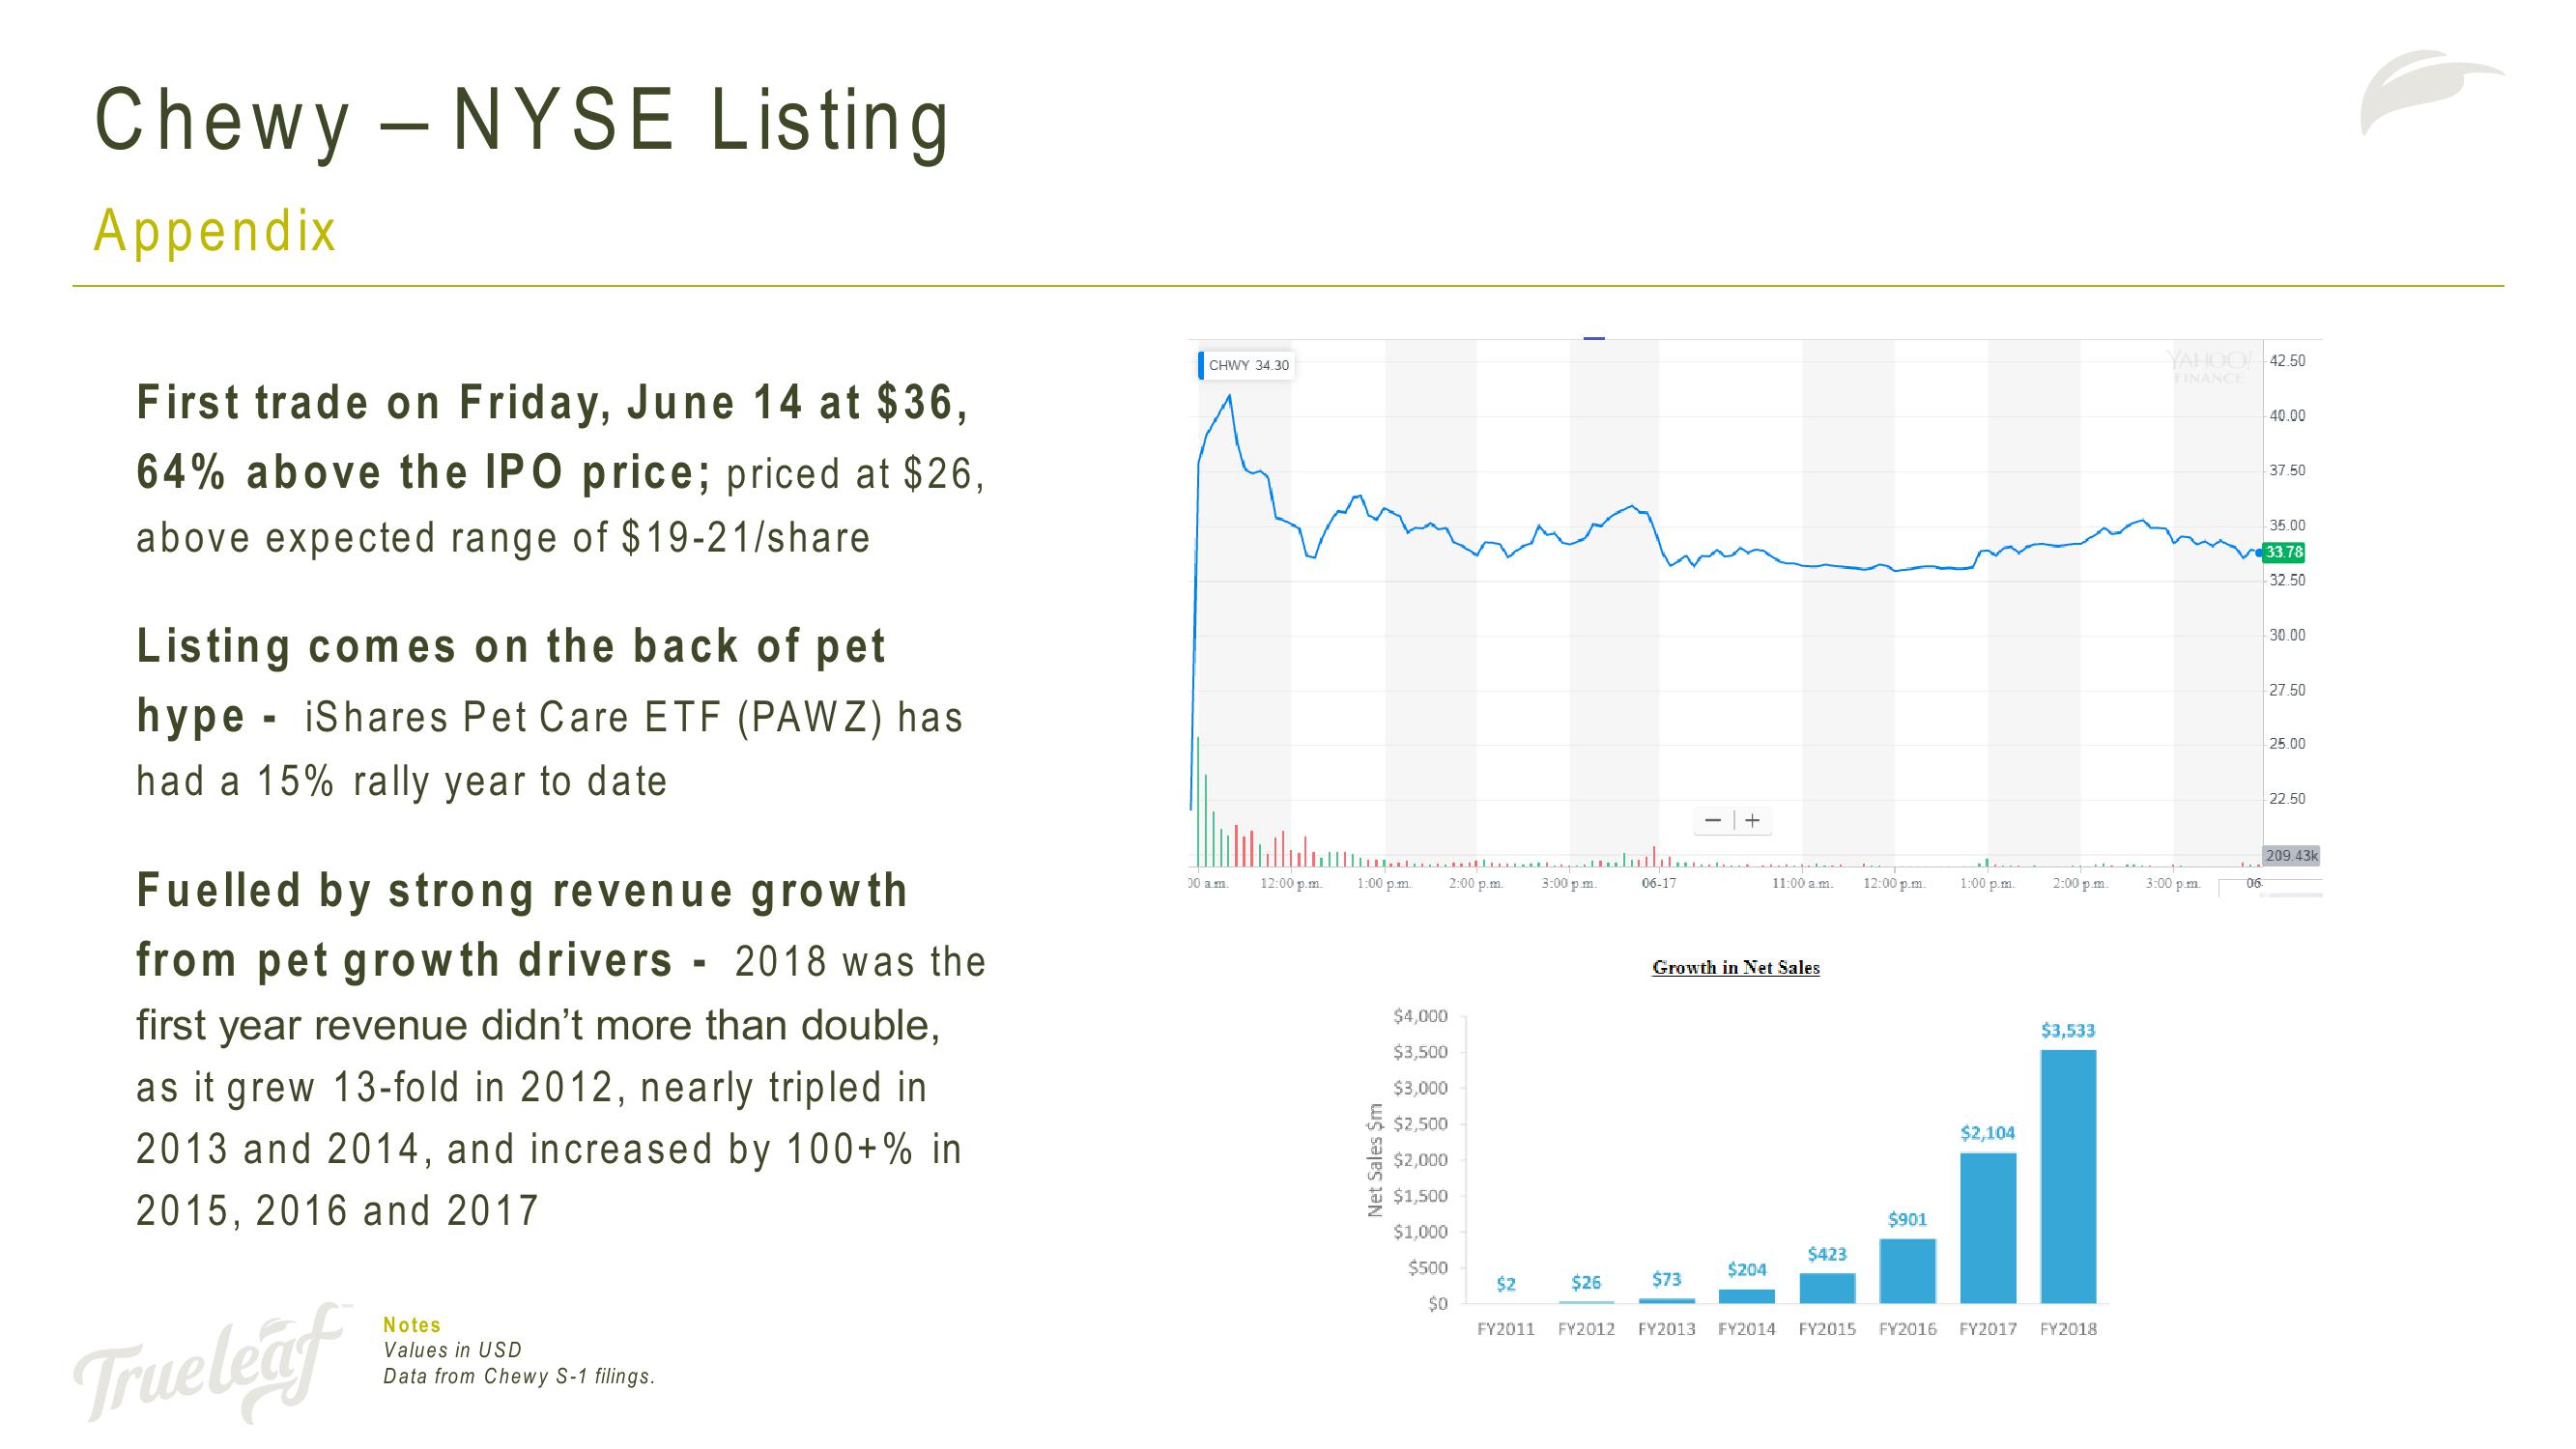Screen dimensions: 2576x1449
Task: Click the $901 data label
Action: pos(1907,1219)
